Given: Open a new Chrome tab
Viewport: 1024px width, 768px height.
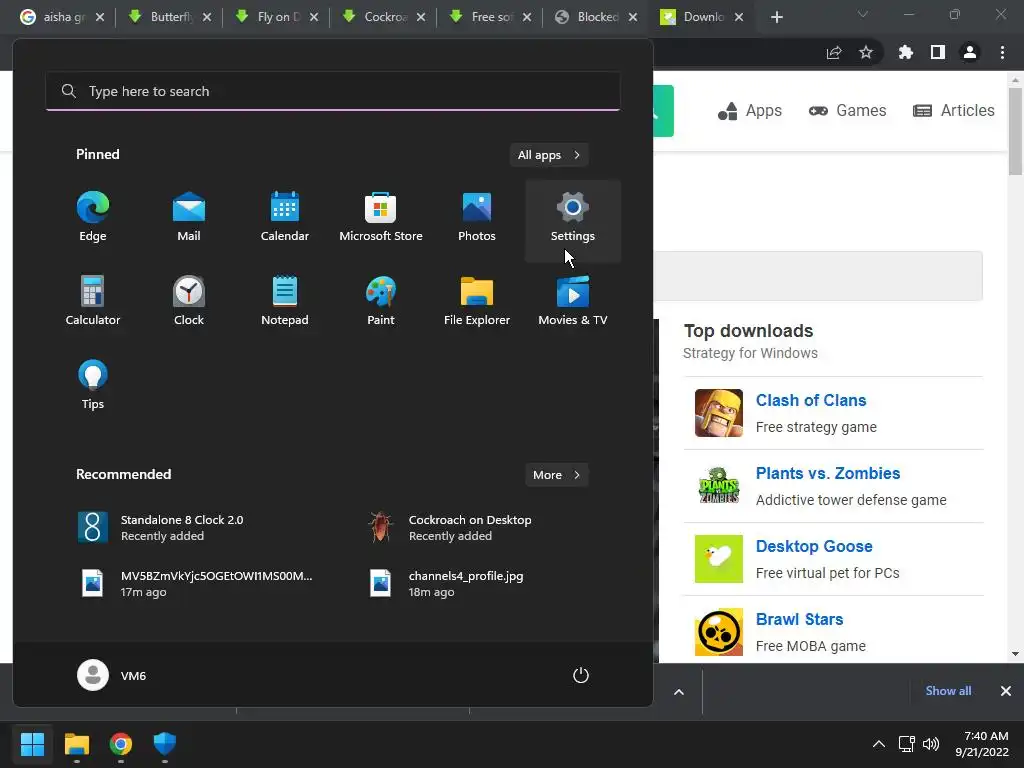Looking at the screenshot, I should [x=776, y=17].
